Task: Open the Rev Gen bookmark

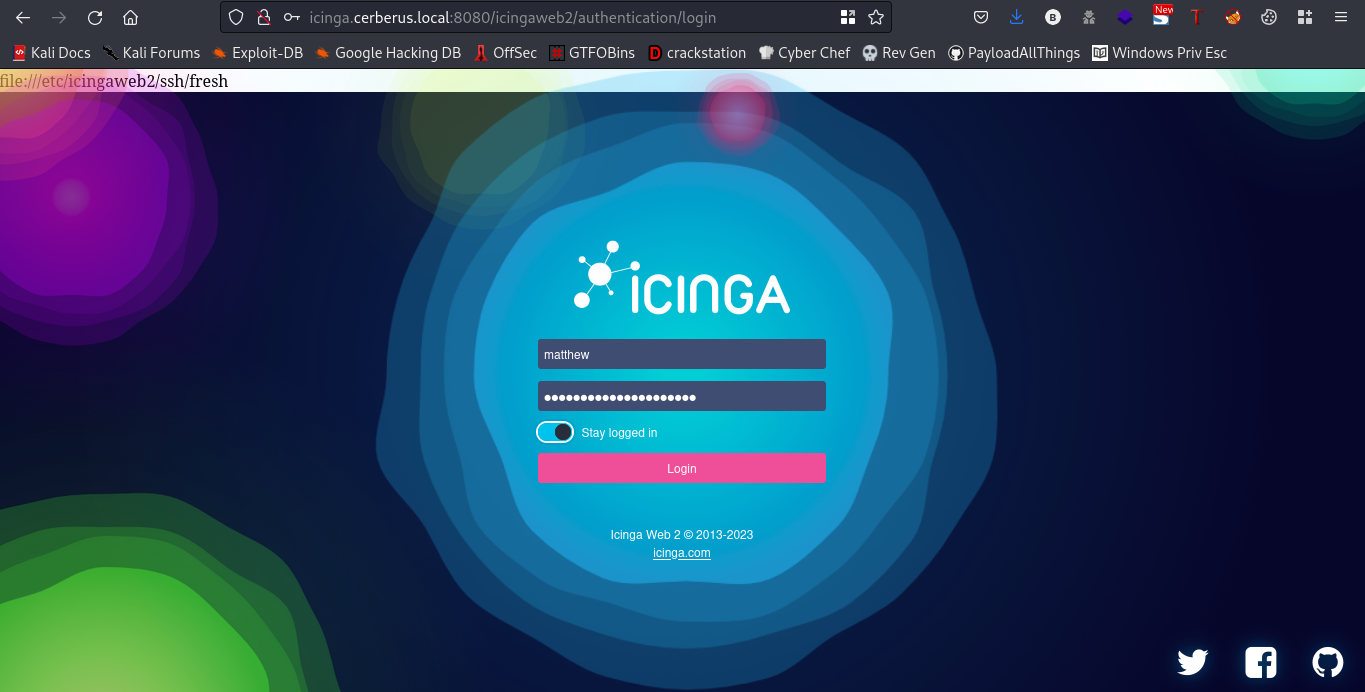Action: point(899,53)
